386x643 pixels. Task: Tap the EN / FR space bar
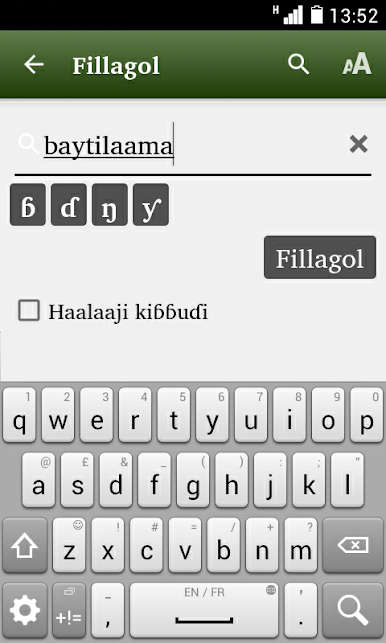204,610
